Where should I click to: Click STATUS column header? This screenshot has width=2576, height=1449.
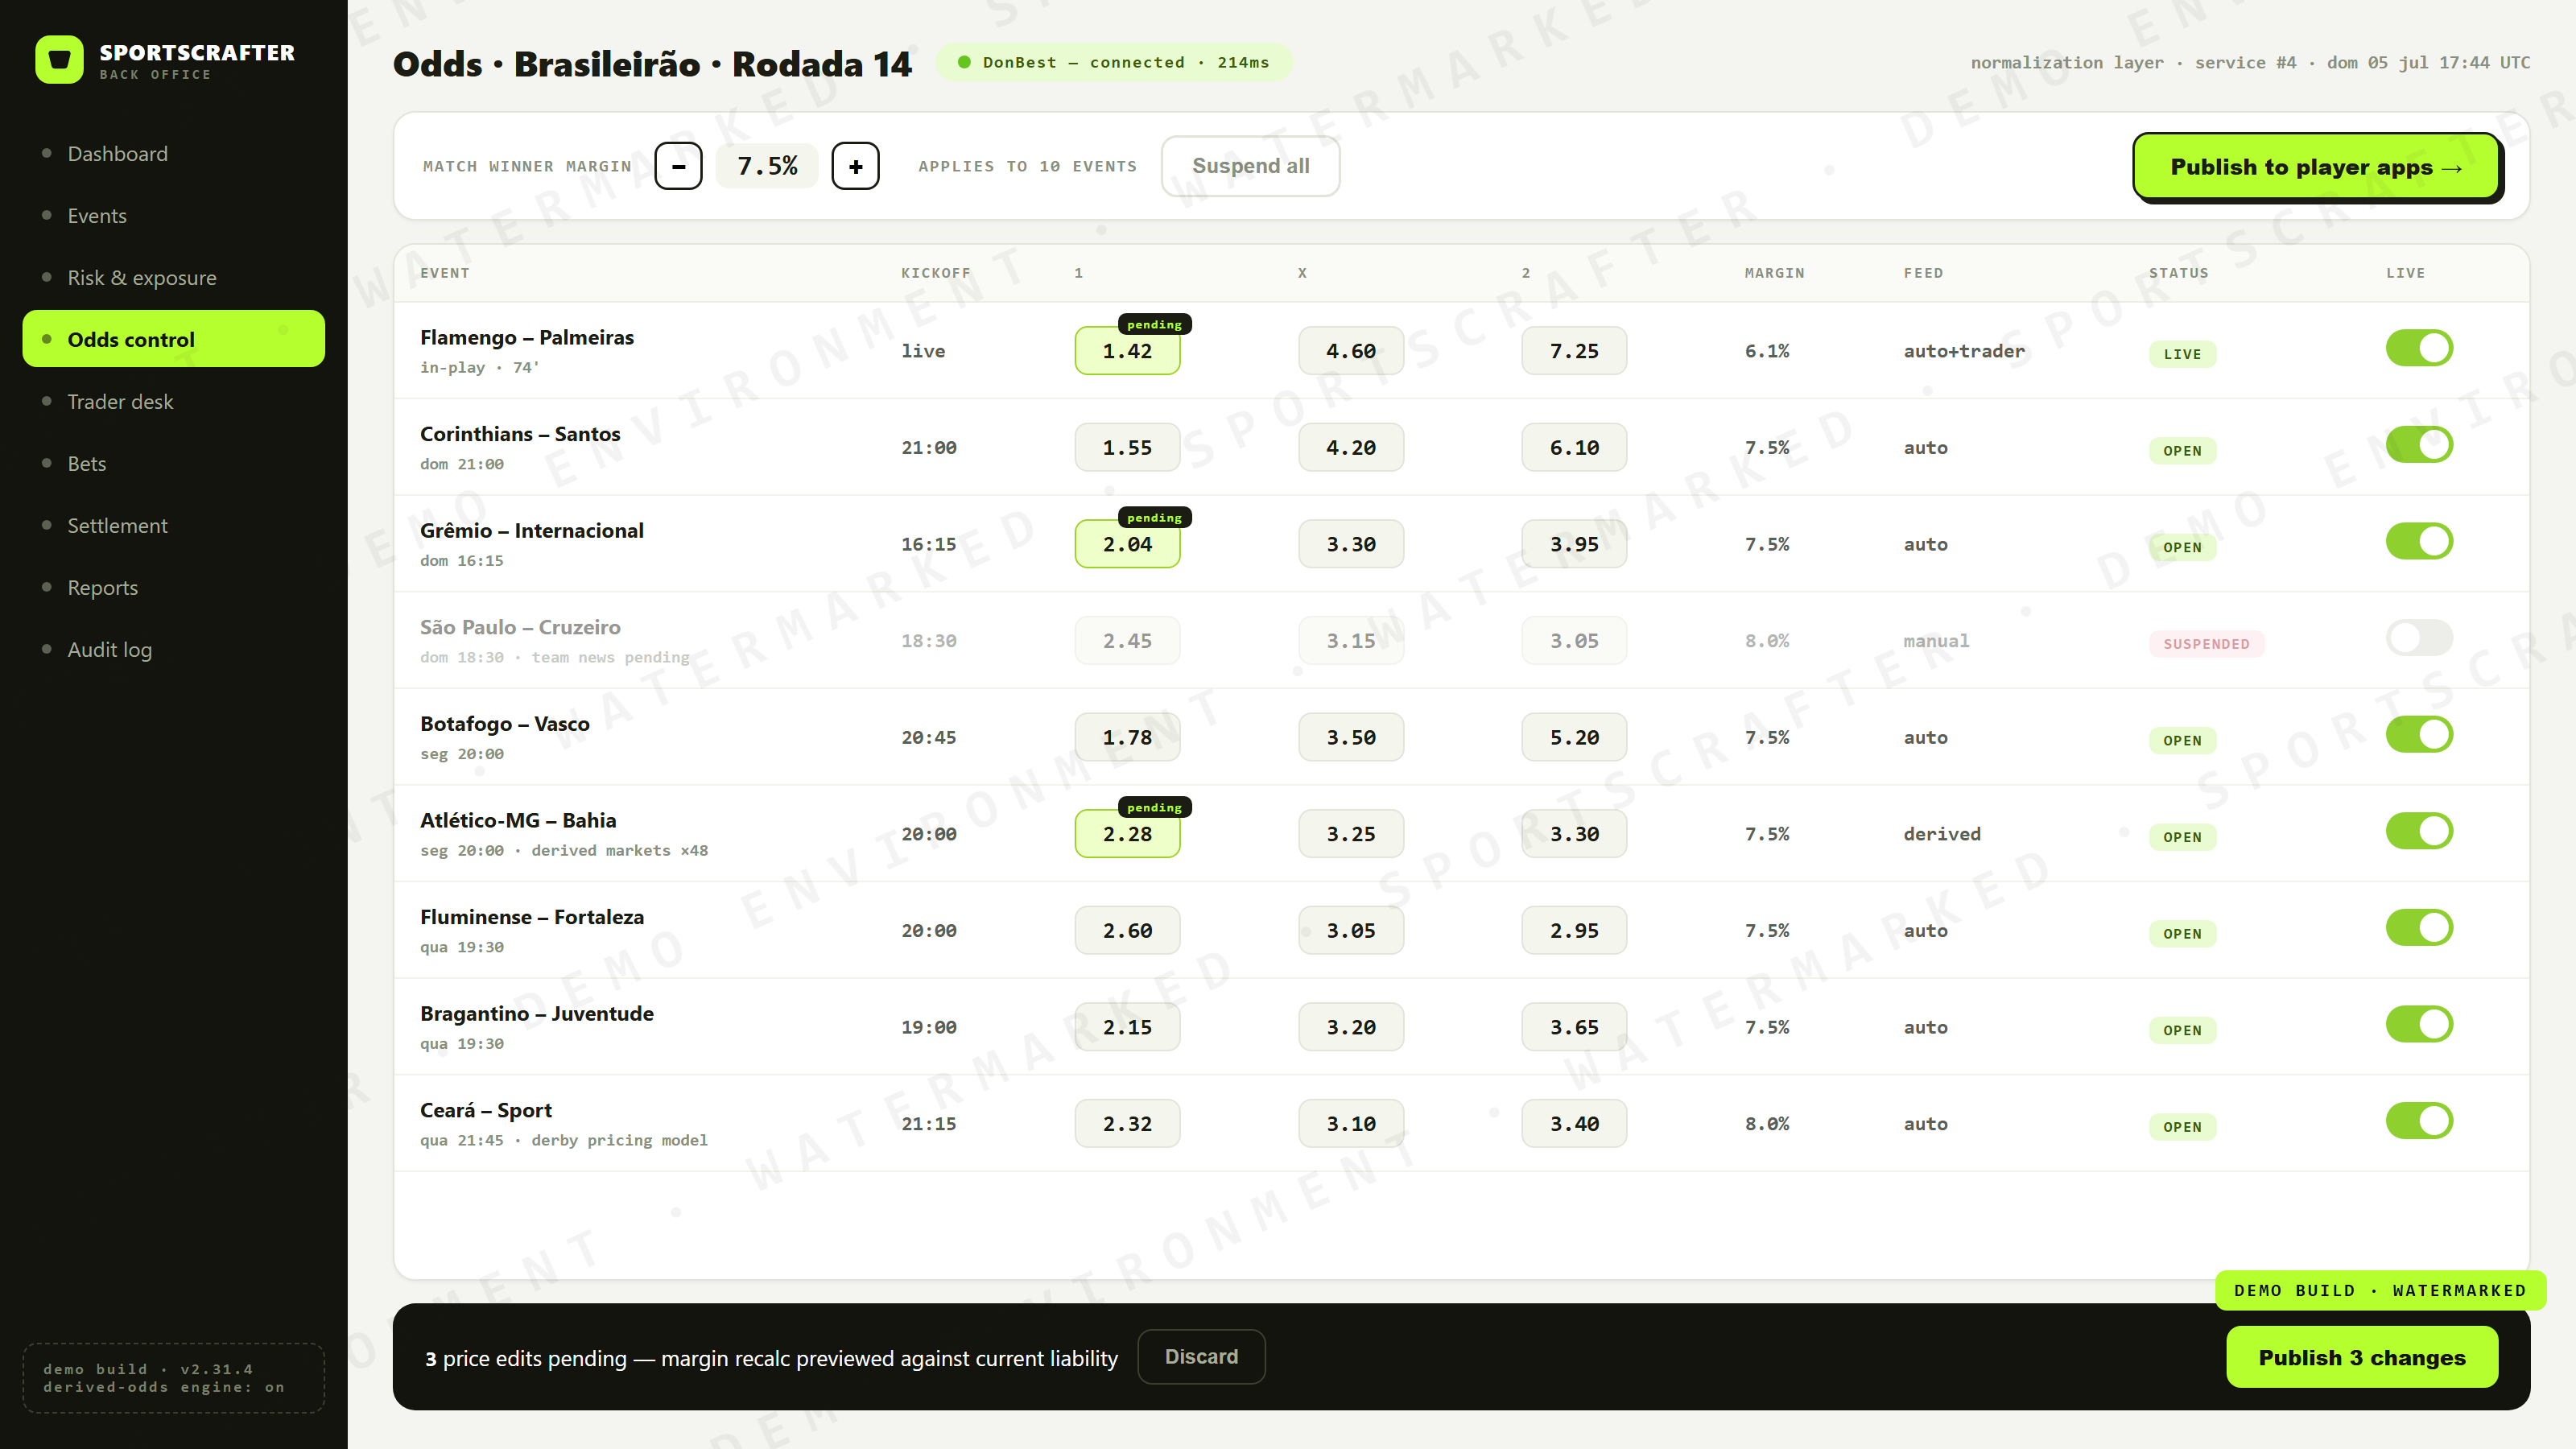tap(2178, 273)
